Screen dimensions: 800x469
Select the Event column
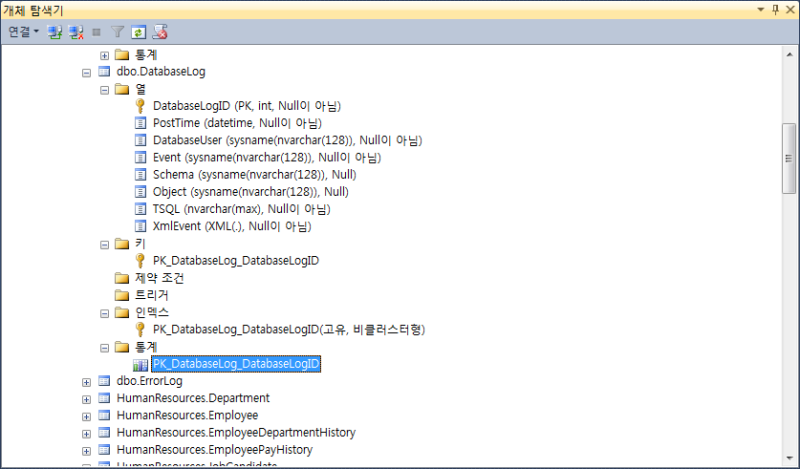click(x=267, y=157)
